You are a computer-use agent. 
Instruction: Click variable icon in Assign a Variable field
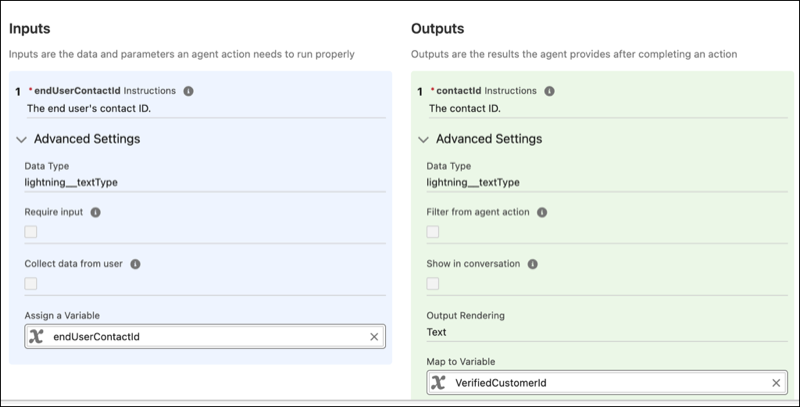pos(36,337)
